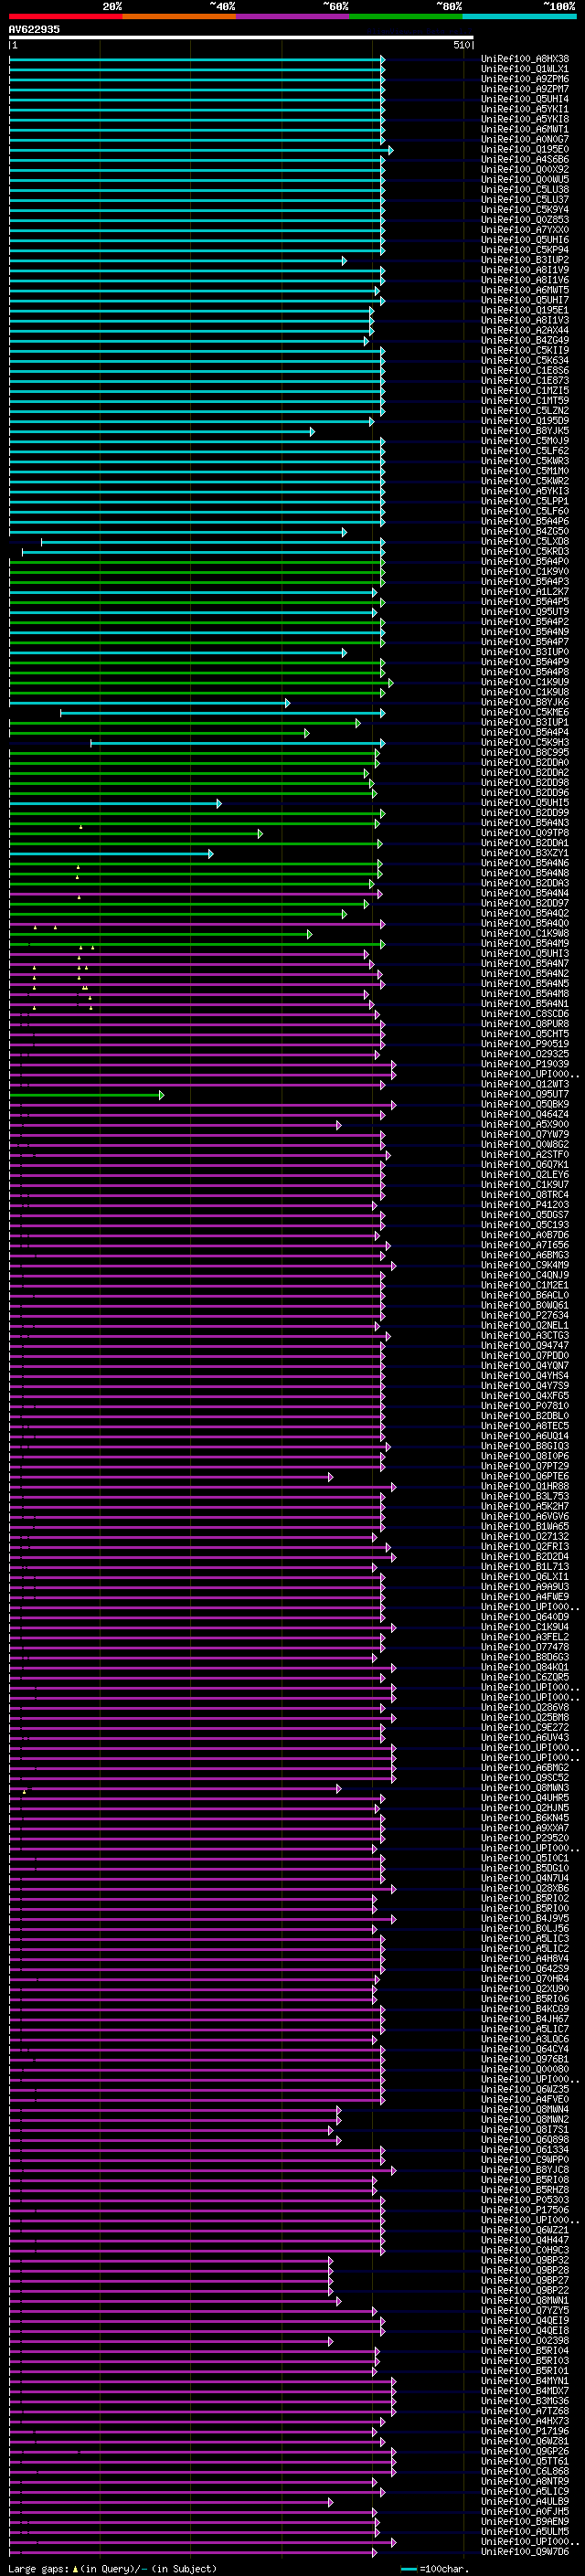
Task: Select the UniRef100_Q1HR88 label
Action: pyautogui.click(x=525, y=1487)
